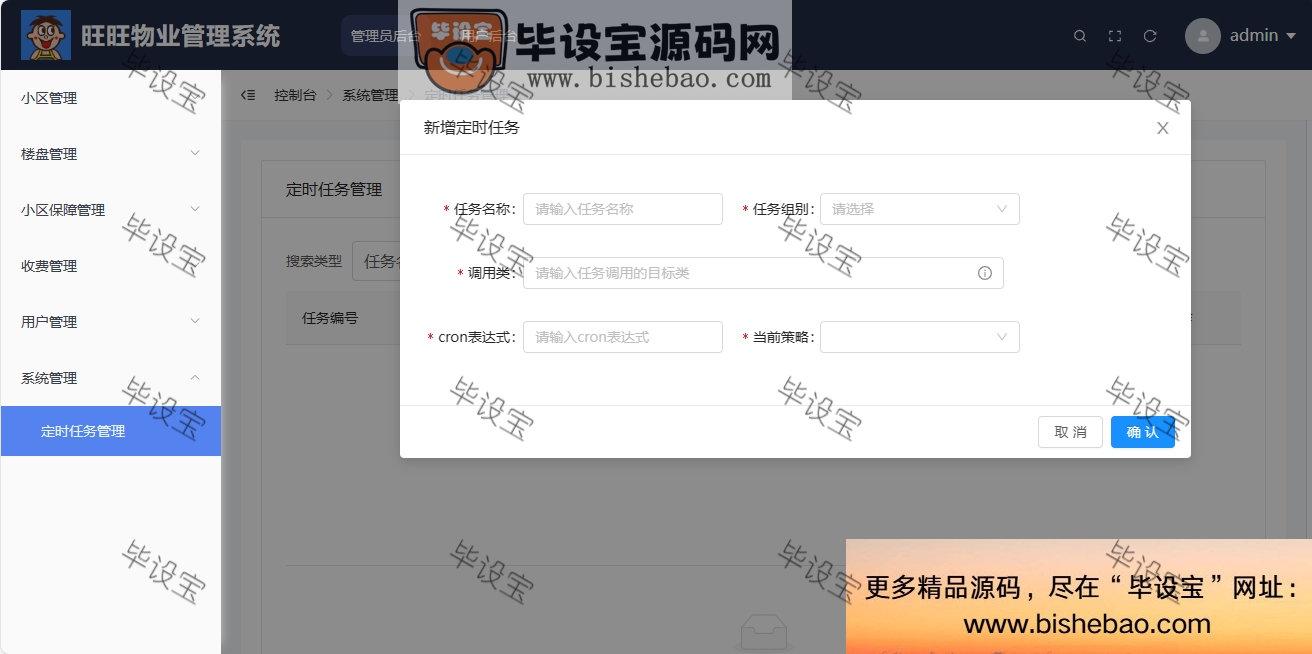Collapse the 系统管理 submenu
This screenshot has width=1312, height=654.
(110, 378)
